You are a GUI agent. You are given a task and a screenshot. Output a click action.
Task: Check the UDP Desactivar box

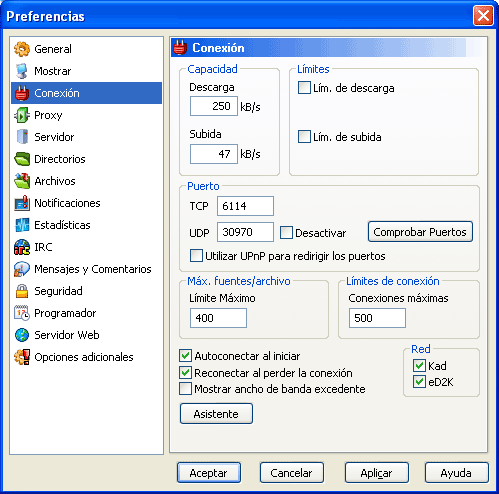tap(286, 233)
